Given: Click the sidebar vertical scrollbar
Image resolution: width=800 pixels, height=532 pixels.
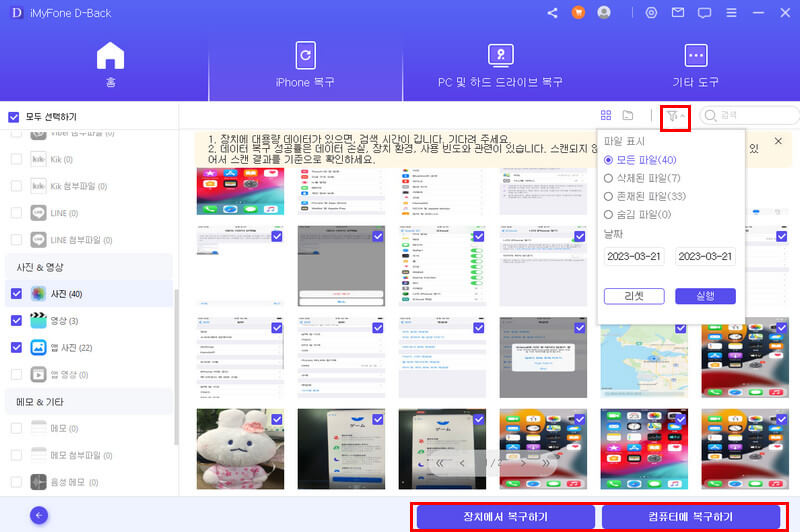Looking at the screenshot, I should [x=177, y=367].
